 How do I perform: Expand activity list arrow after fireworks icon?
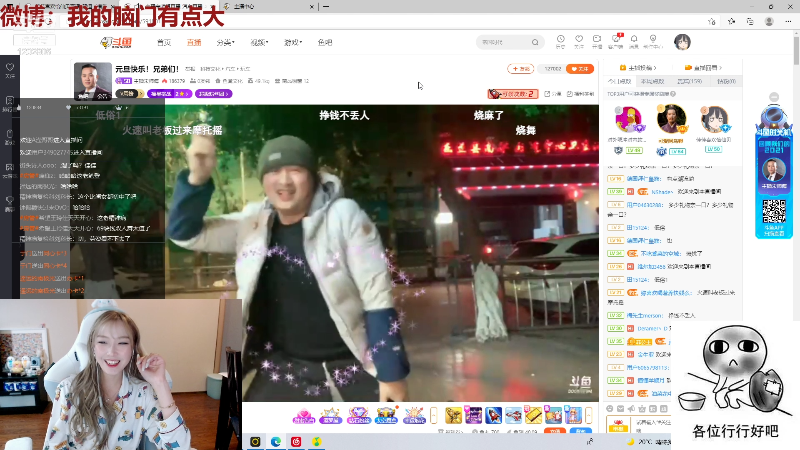(x=434, y=415)
